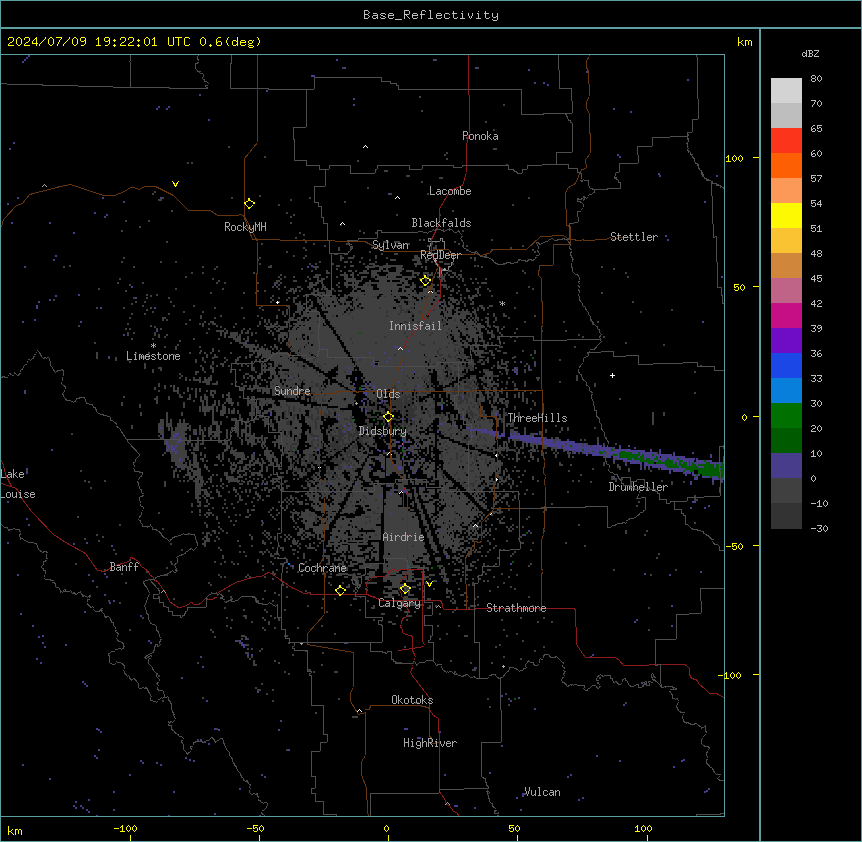Select the bright green 20-30 dBZ swatch
Screen dimensions: 862x842
[786, 416]
